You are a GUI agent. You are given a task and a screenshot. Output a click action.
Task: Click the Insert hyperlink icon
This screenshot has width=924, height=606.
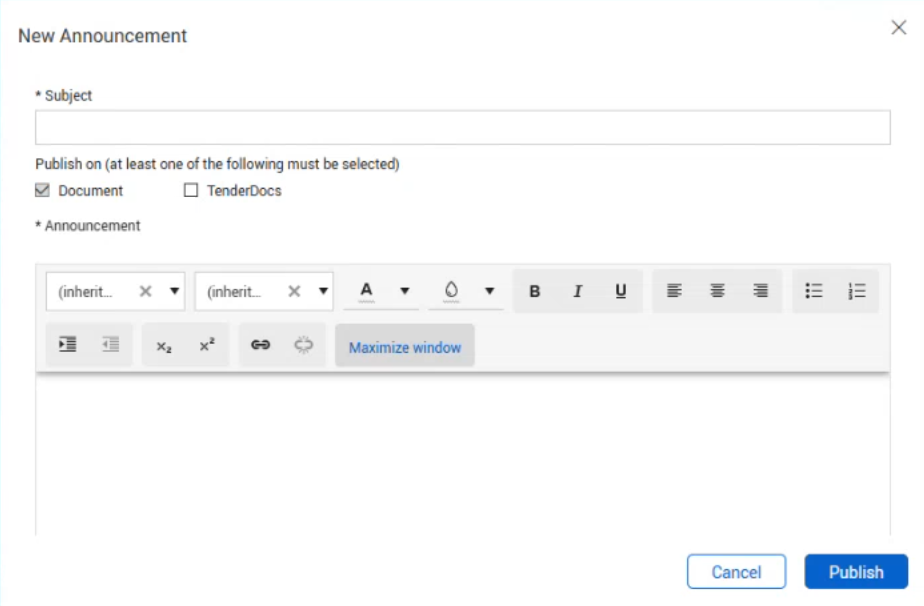pos(260,345)
